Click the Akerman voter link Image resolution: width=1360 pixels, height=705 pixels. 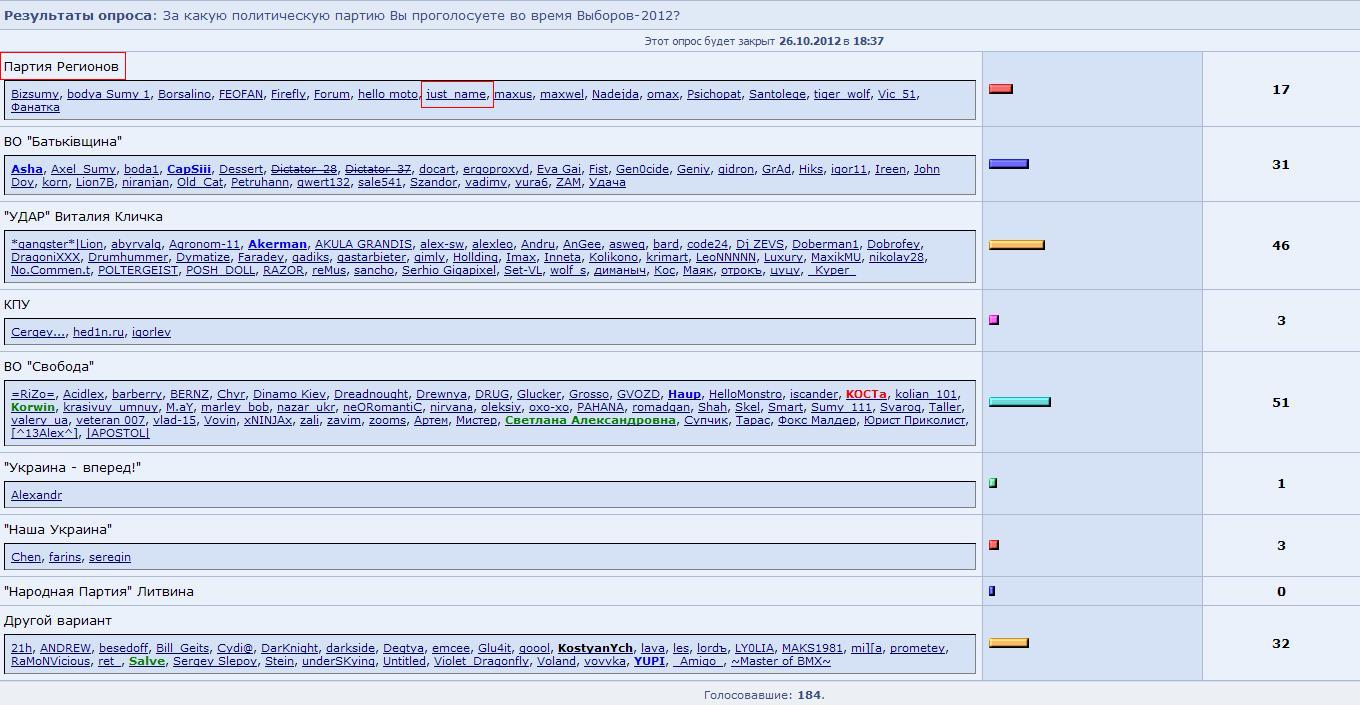coord(277,244)
